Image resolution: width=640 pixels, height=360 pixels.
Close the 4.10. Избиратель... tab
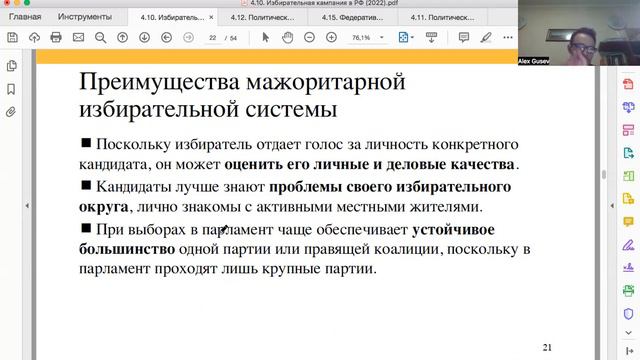click(x=211, y=18)
